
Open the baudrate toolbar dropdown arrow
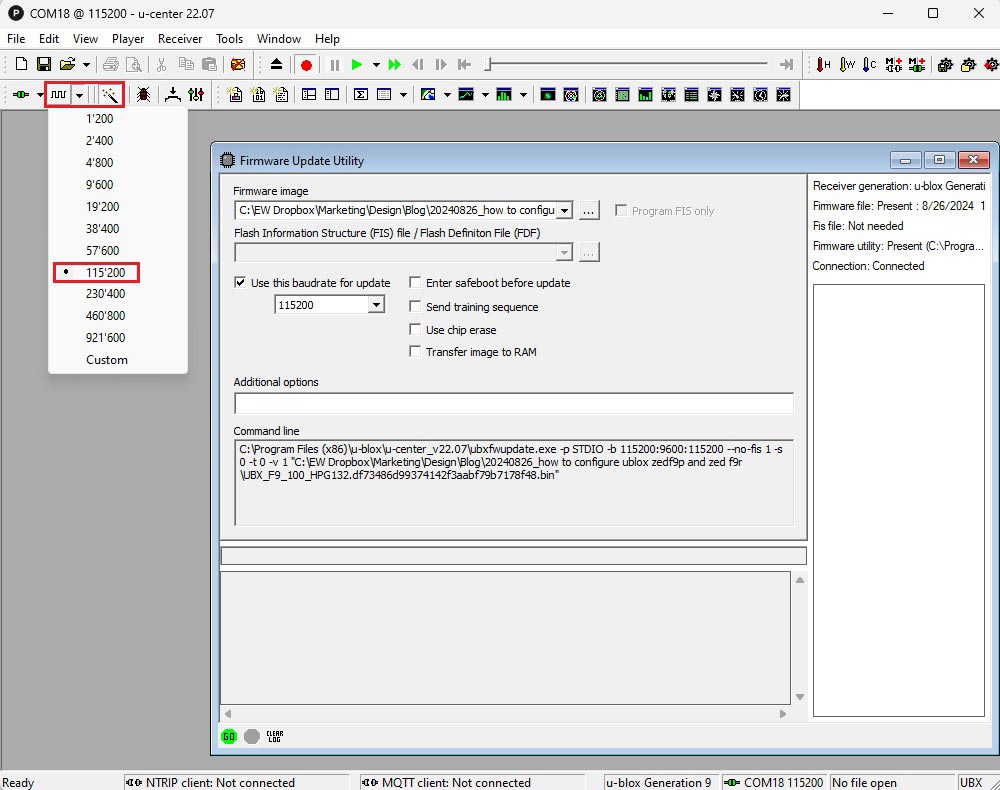coord(79,94)
